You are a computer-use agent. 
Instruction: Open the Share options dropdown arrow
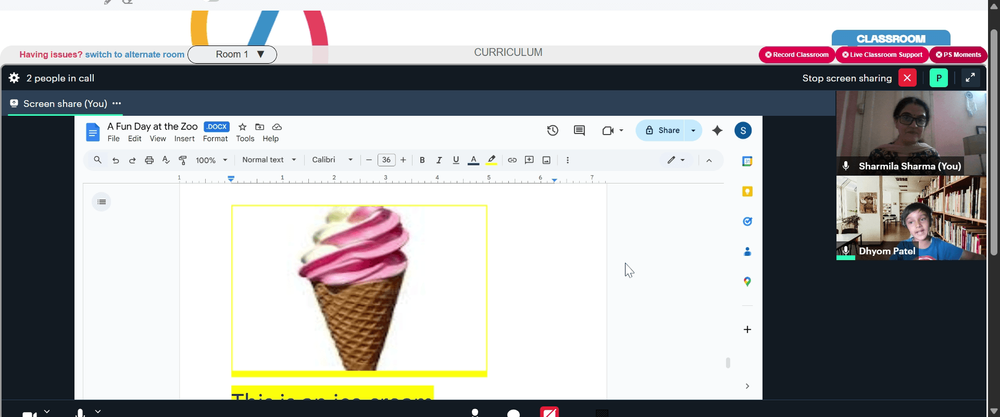[693, 130]
